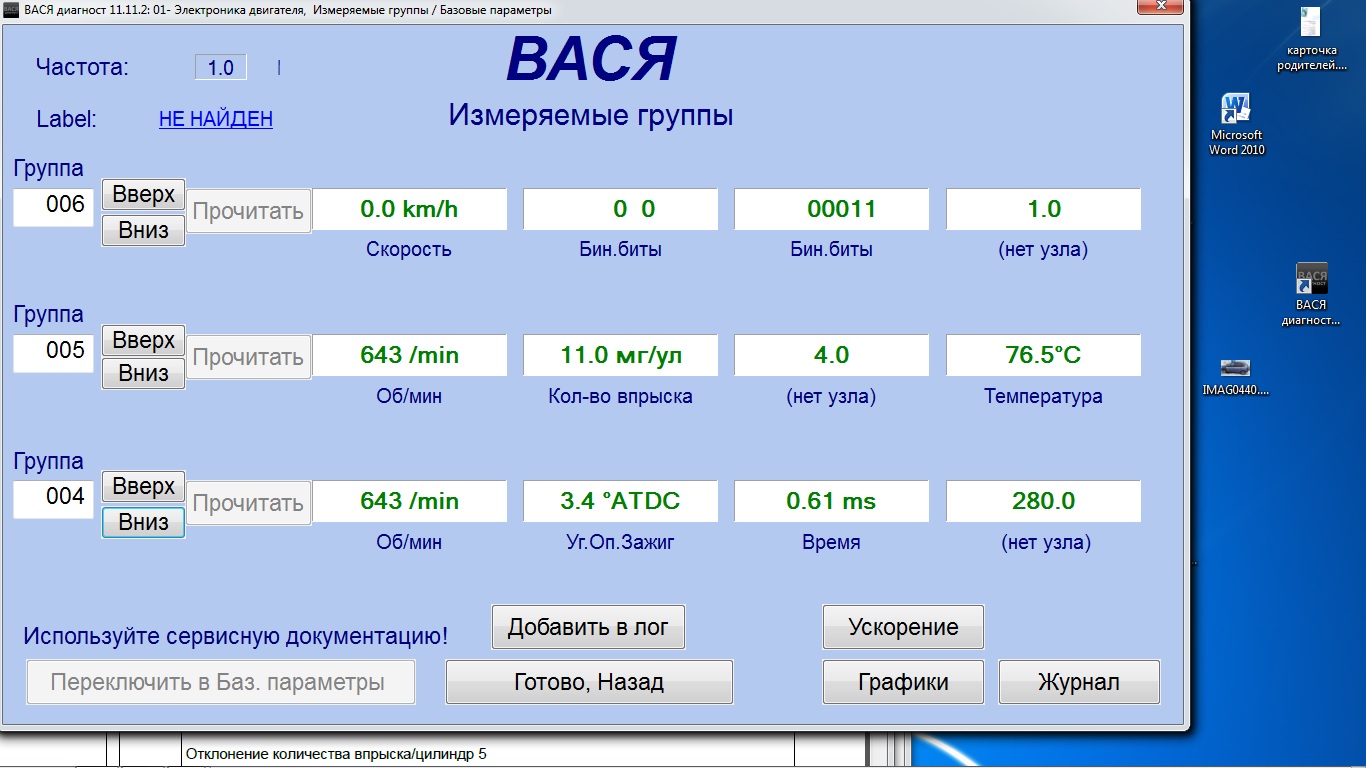
Task: Click the НЕ НАЙДЕН label link
Action: 215,119
